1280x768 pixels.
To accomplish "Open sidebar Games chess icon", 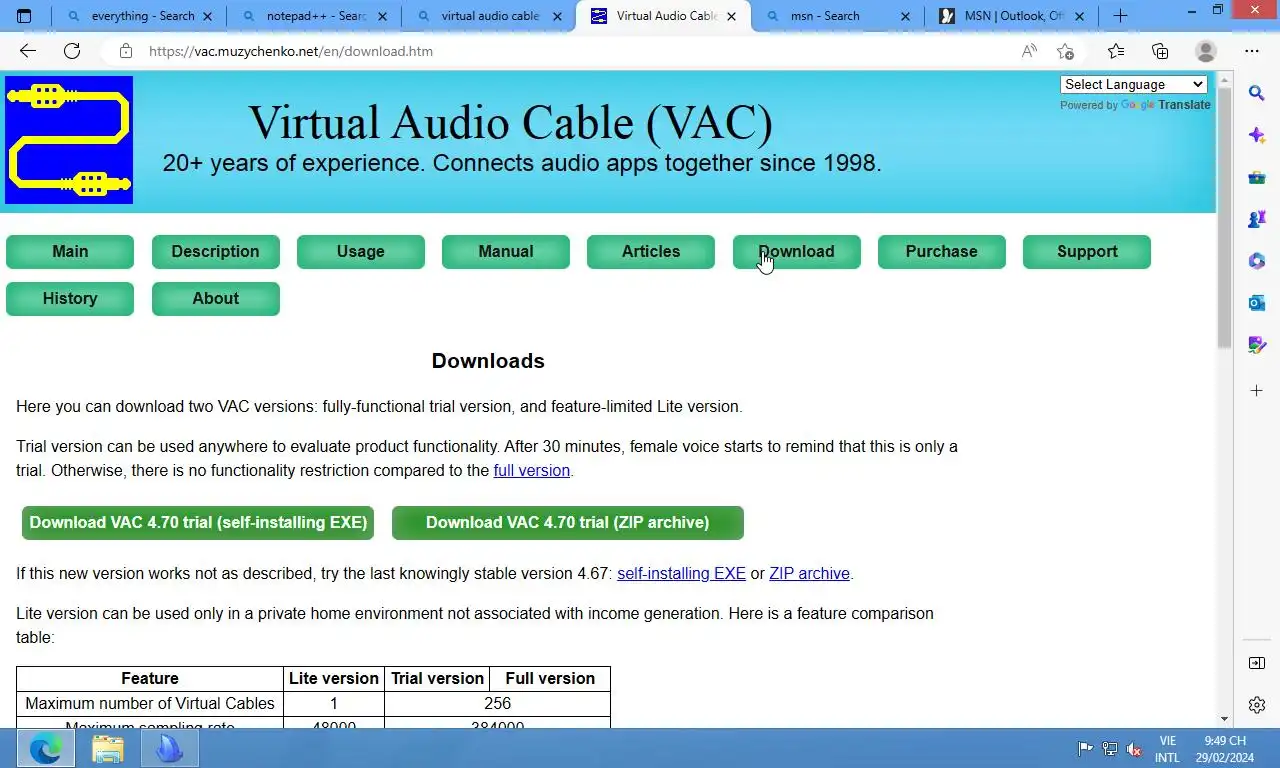I will [x=1257, y=219].
